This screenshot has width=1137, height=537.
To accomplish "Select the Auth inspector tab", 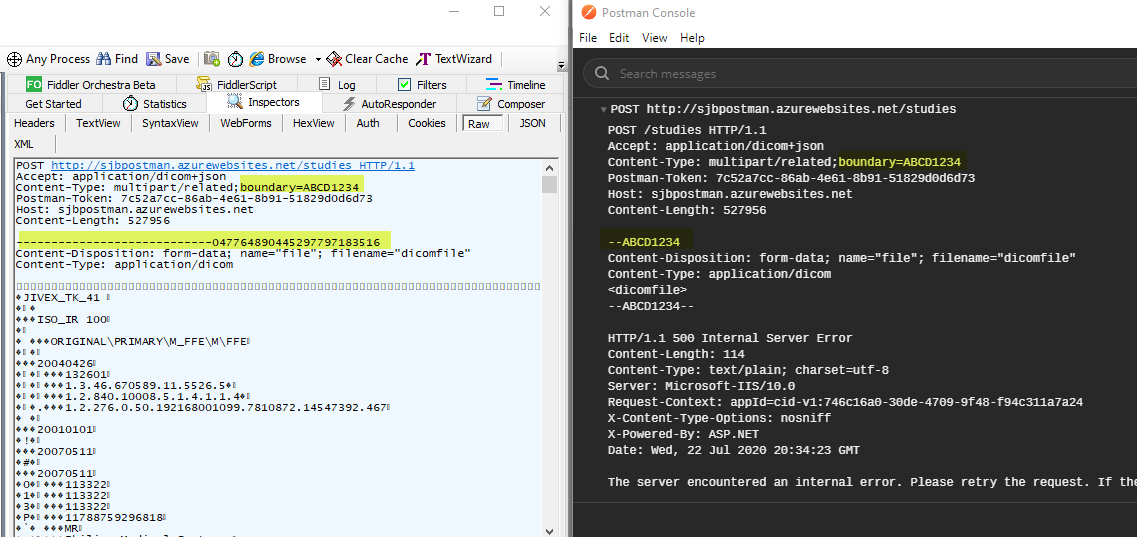I will (368, 123).
